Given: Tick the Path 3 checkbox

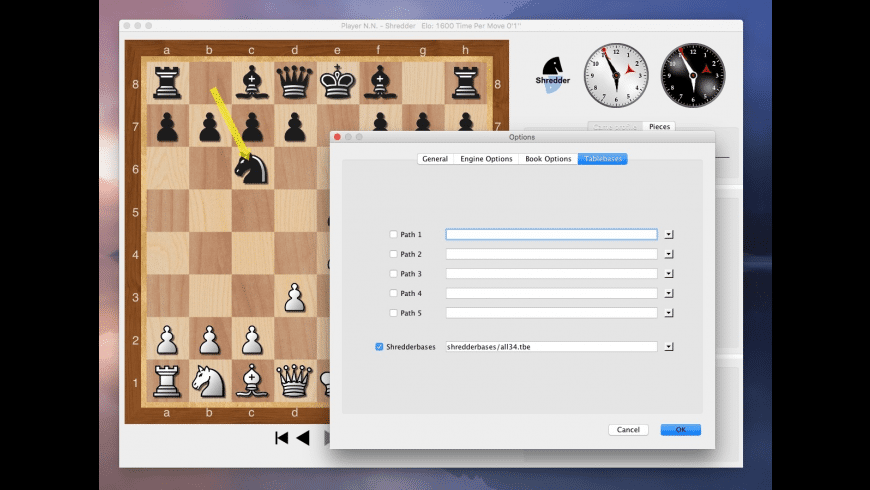Looking at the screenshot, I should (393, 274).
